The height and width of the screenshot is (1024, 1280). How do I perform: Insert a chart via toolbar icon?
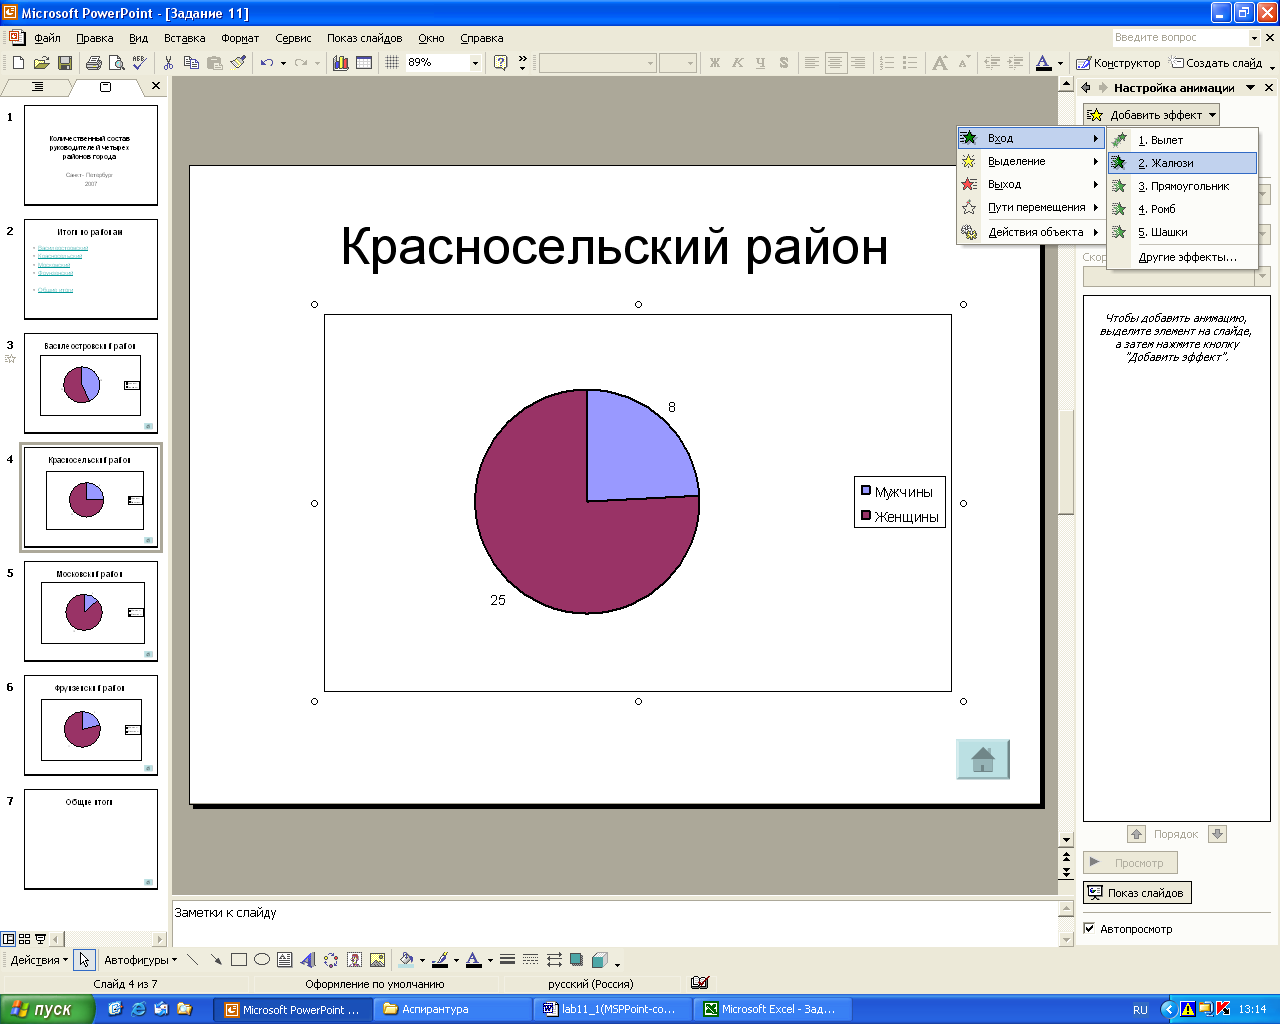click(x=341, y=63)
